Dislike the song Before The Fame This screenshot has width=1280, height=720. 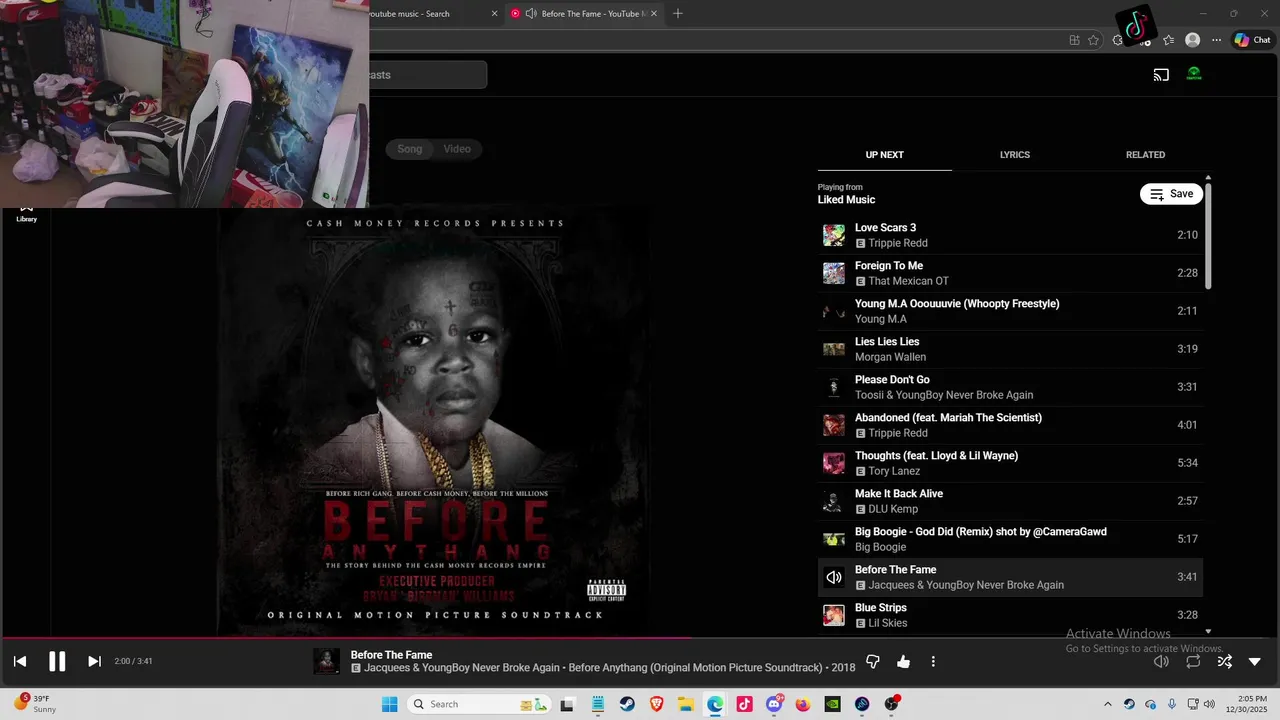[872, 661]
